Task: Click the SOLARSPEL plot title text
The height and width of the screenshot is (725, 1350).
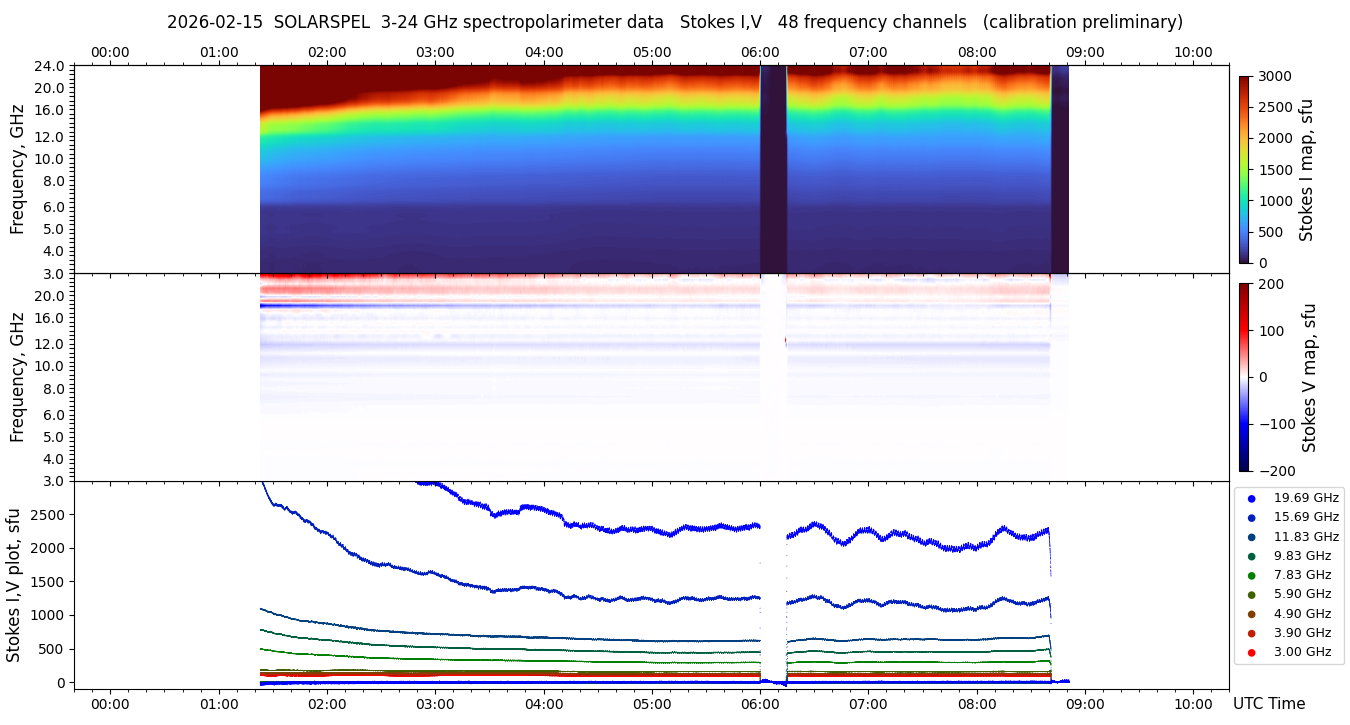Action: (x=674, y=22)
